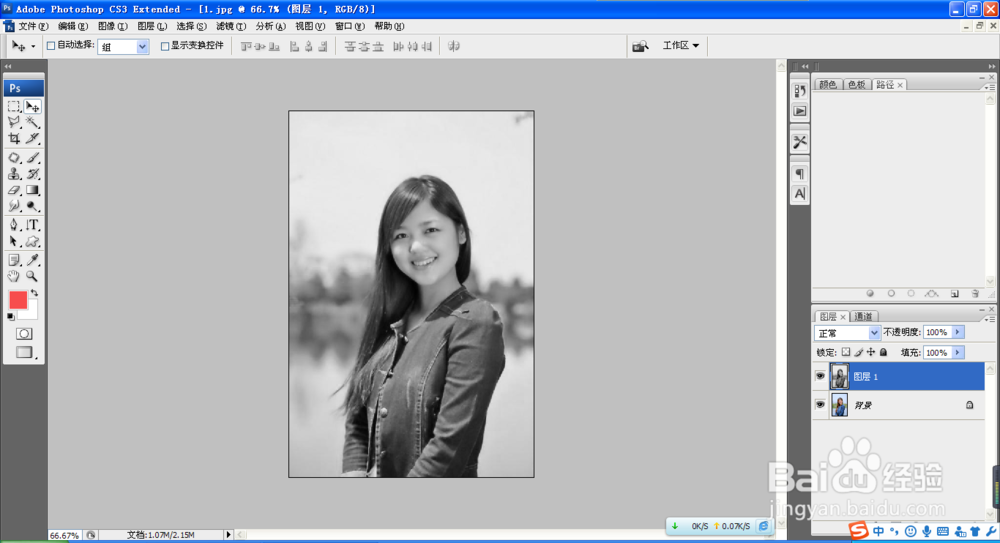This screenshot has height=543, width=1000.
Task: Select the Polygonal Lasso tool
Action: (14, 122)
